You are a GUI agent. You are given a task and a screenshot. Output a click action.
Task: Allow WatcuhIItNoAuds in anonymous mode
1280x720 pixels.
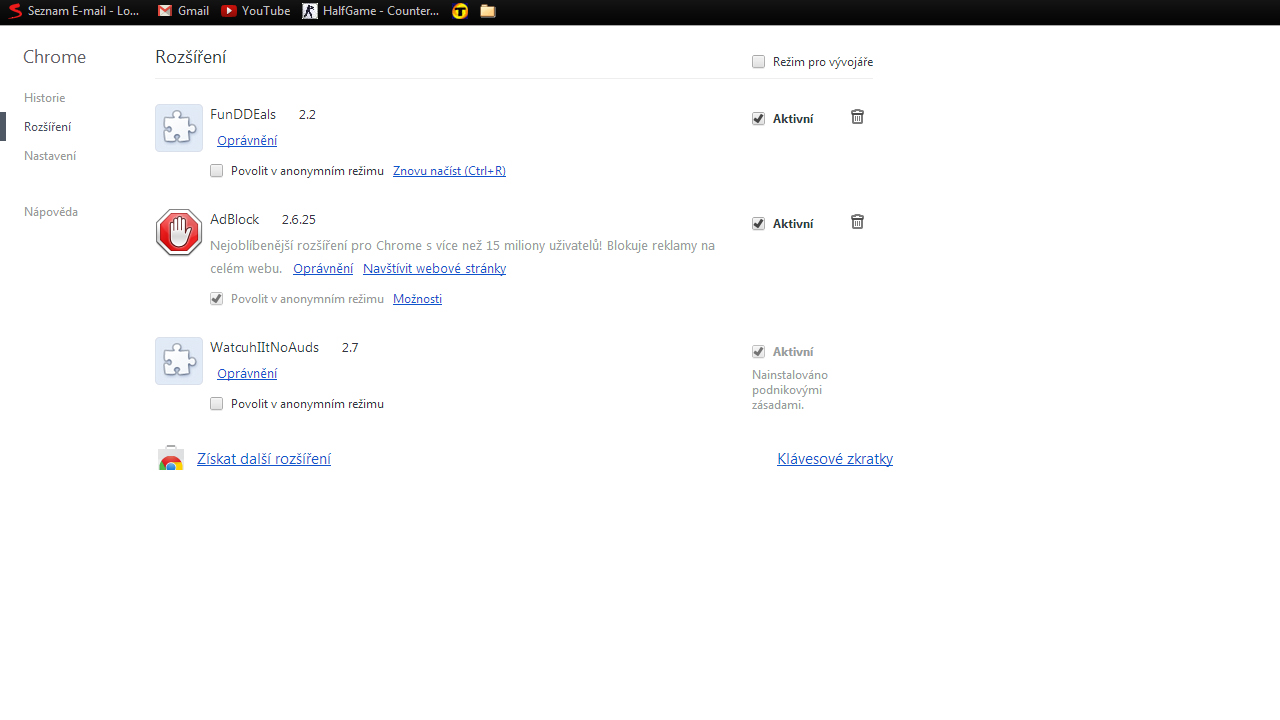point(216,404)
